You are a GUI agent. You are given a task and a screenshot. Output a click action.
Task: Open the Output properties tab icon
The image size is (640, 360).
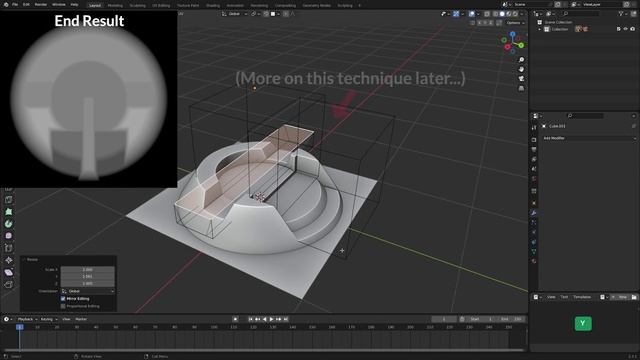[x=534, y=150]
